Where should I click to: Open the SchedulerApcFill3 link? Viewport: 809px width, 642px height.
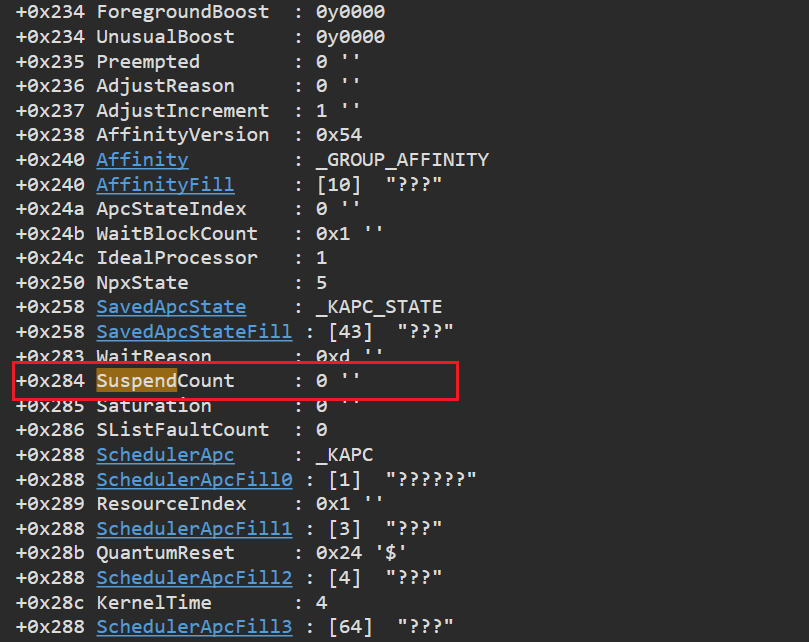[x=194, y=627]
